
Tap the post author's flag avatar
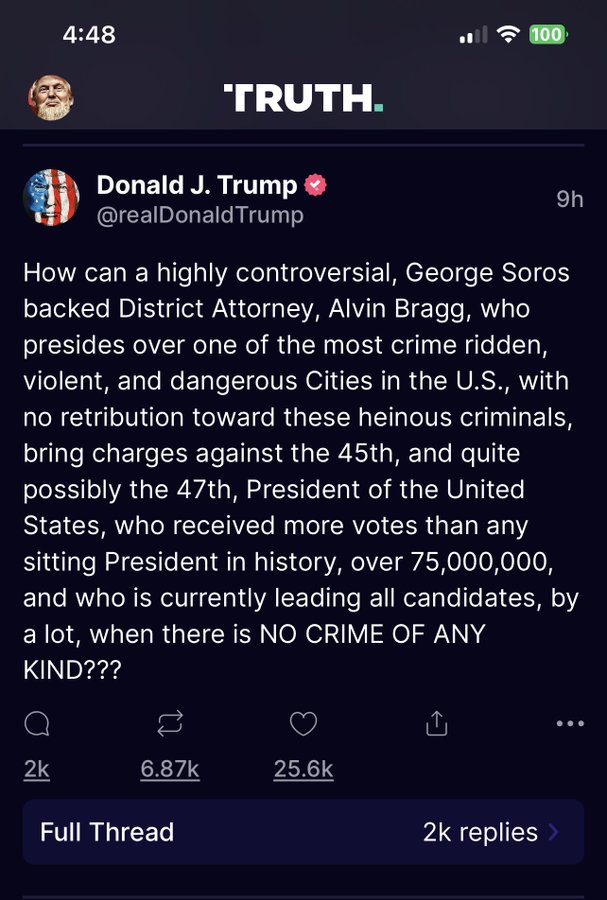pyautogui.click(x=51, y=198)
